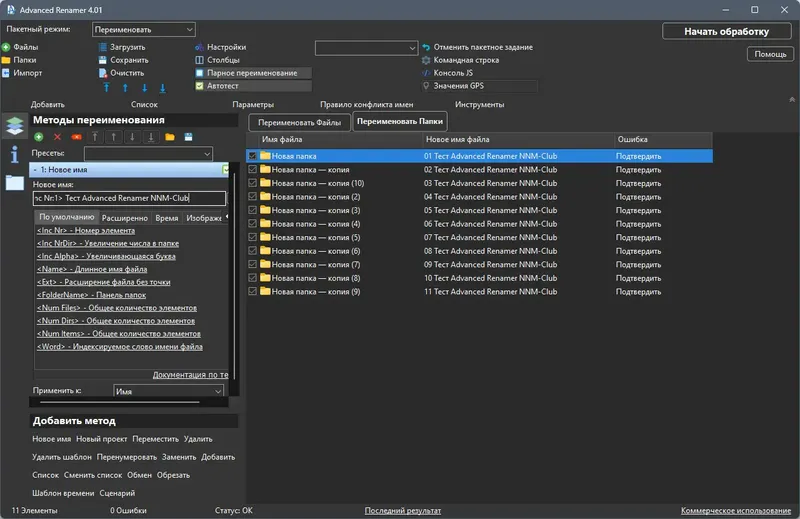Click the green add Файлы icon
The height and width of the screenshot is (519, 800).
pyautogui.click(x=6, y=47)
